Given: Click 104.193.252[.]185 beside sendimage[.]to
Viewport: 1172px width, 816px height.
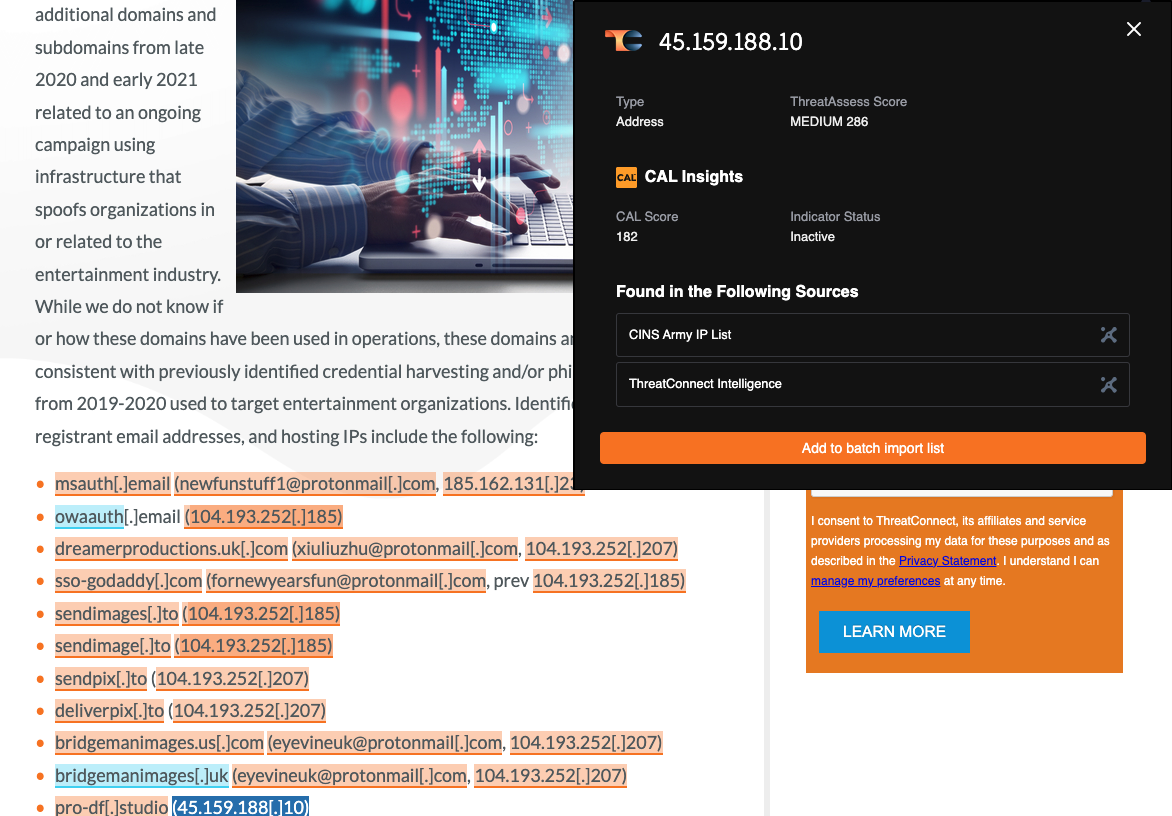Looking at the screenshot, I should pyautogui.click(x=253, y=646).
